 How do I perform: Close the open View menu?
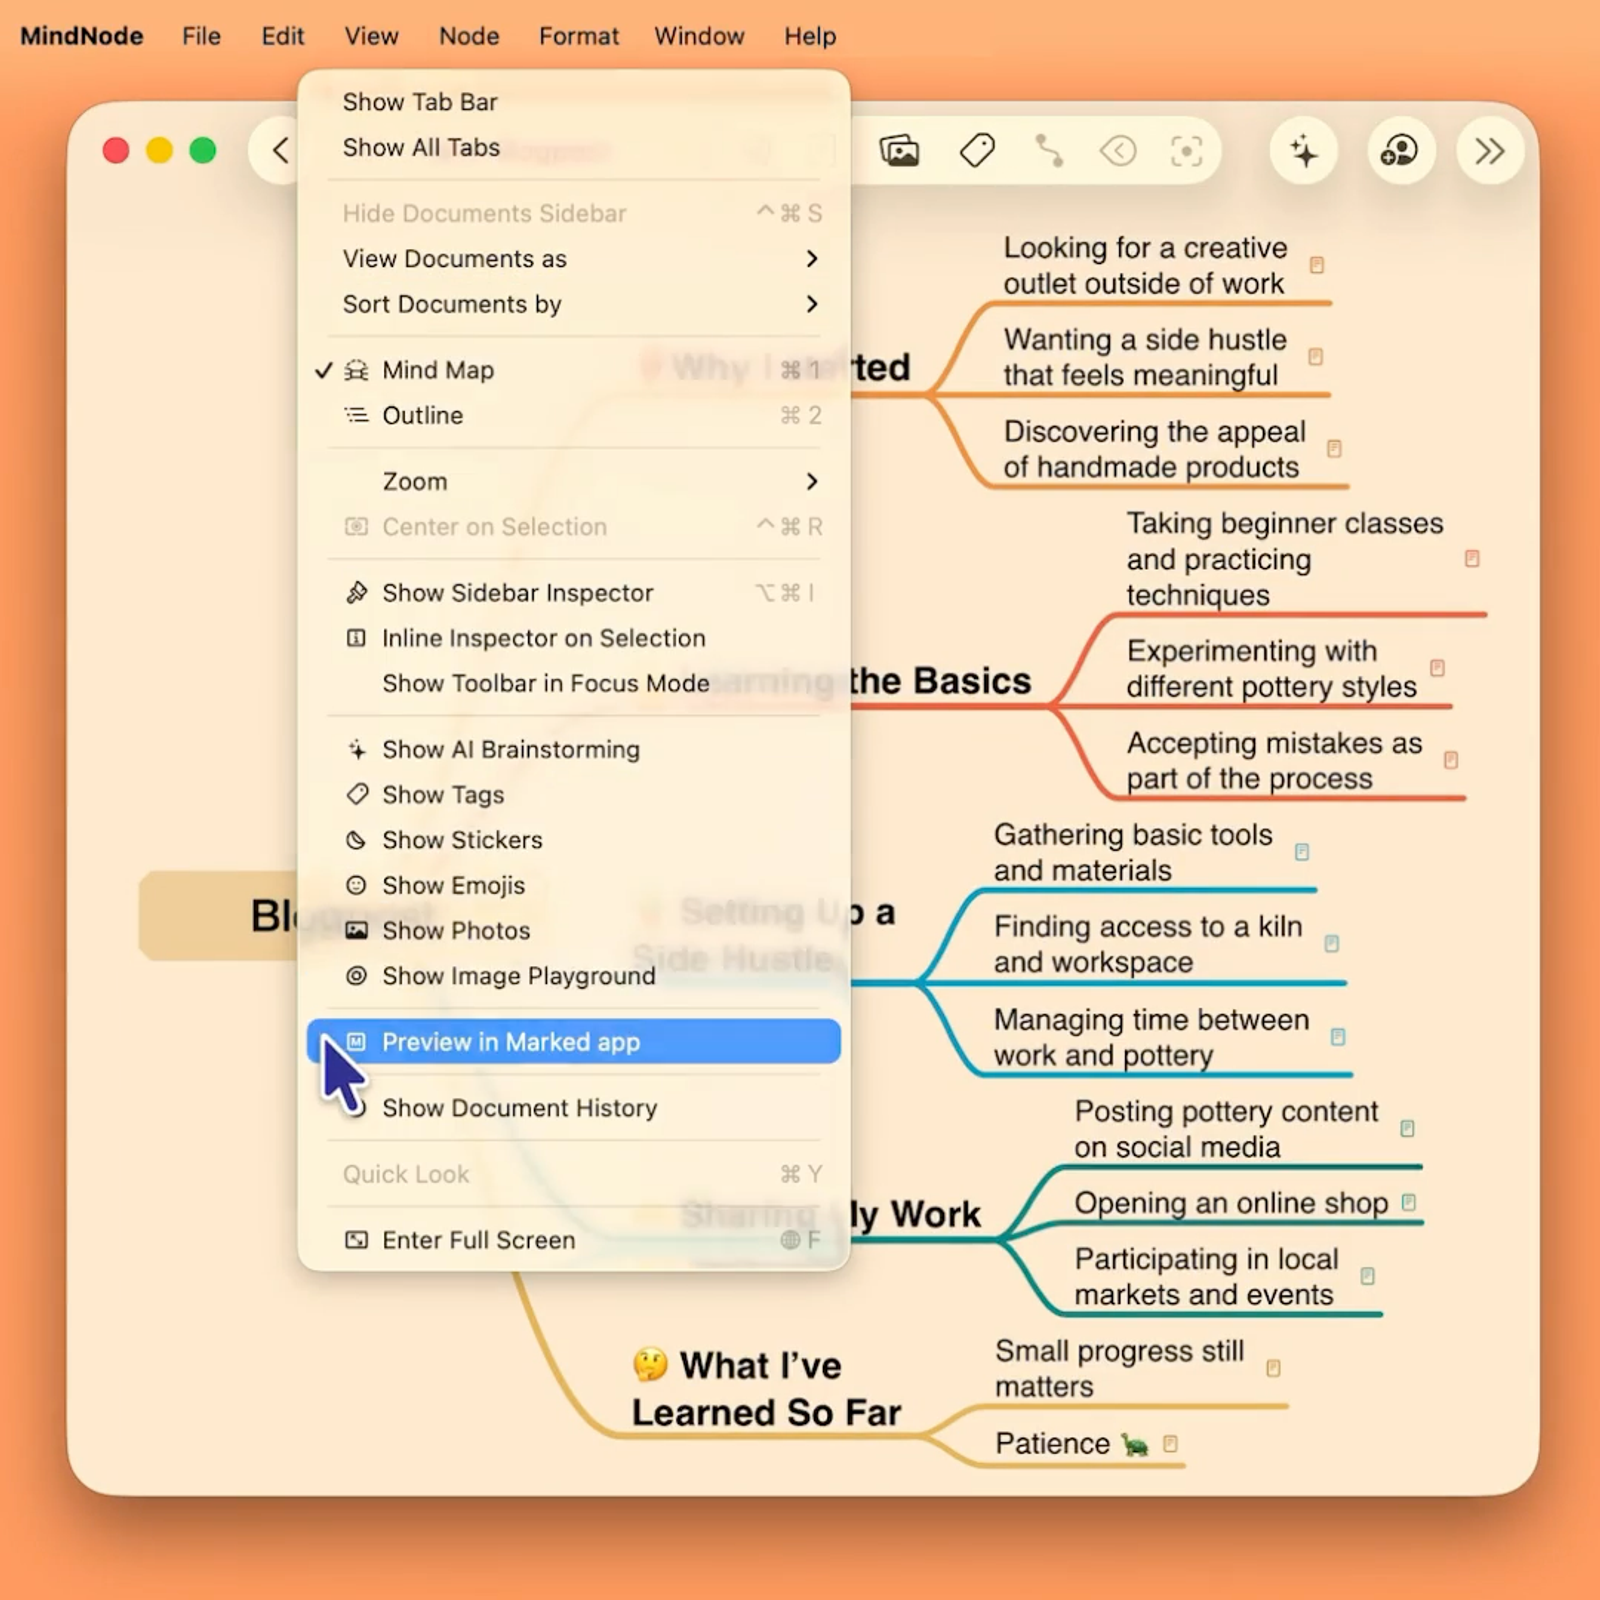[371, 36]
